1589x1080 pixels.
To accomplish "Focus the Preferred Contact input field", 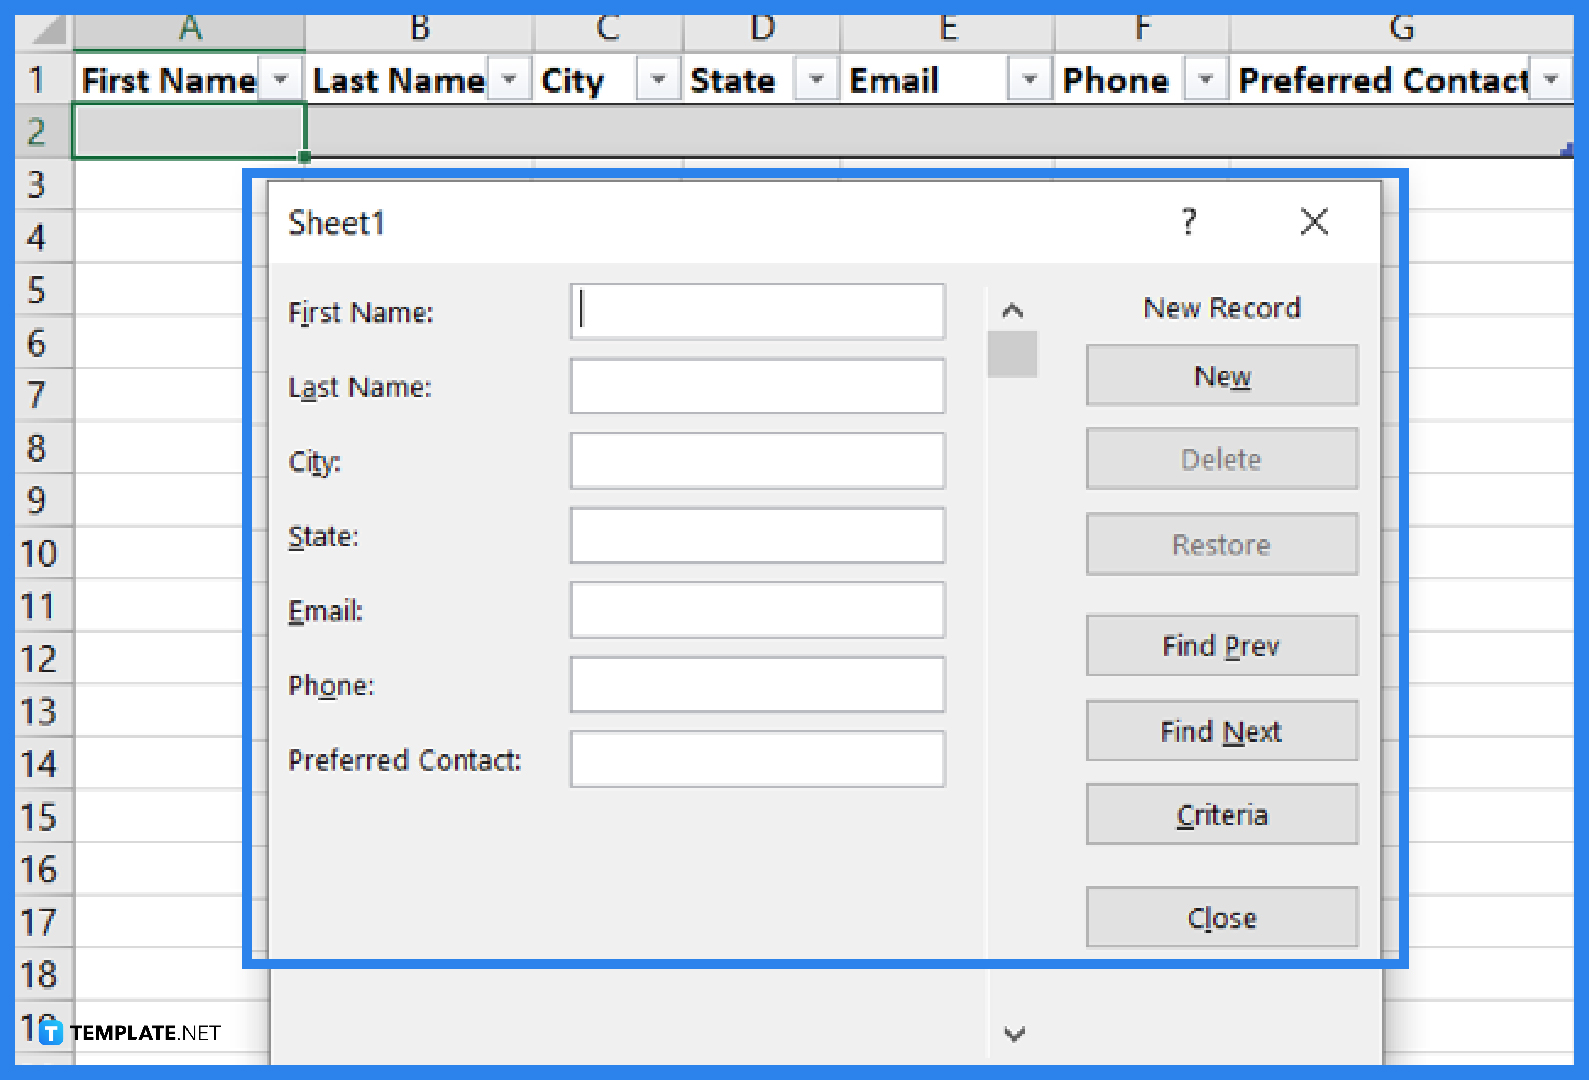I will coord(757,759).
